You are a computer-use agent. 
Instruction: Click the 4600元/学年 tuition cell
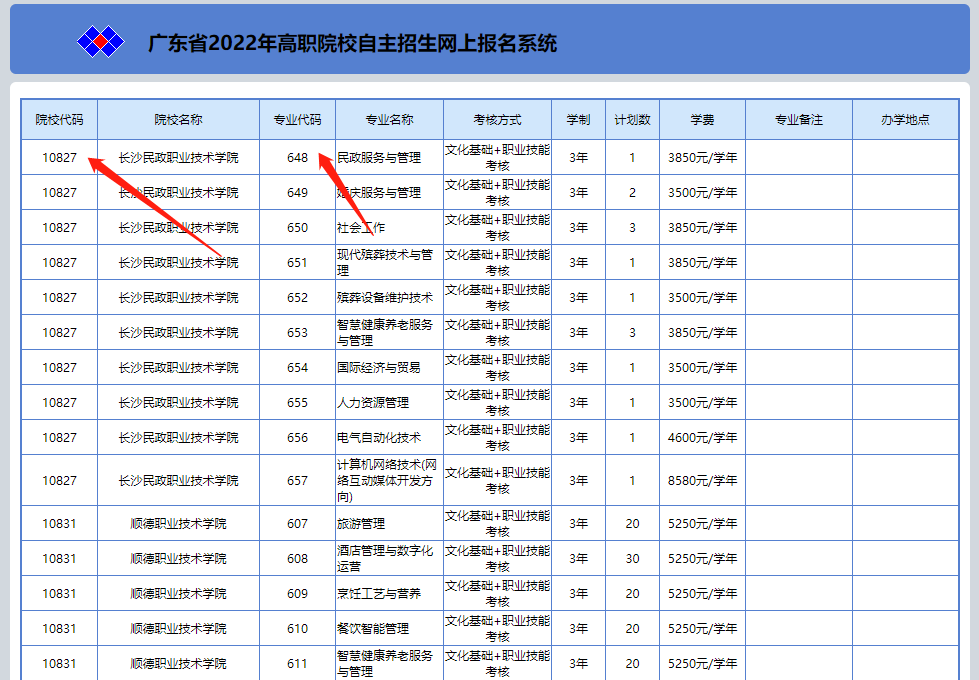pyautogui.click(x=702, y=437)
